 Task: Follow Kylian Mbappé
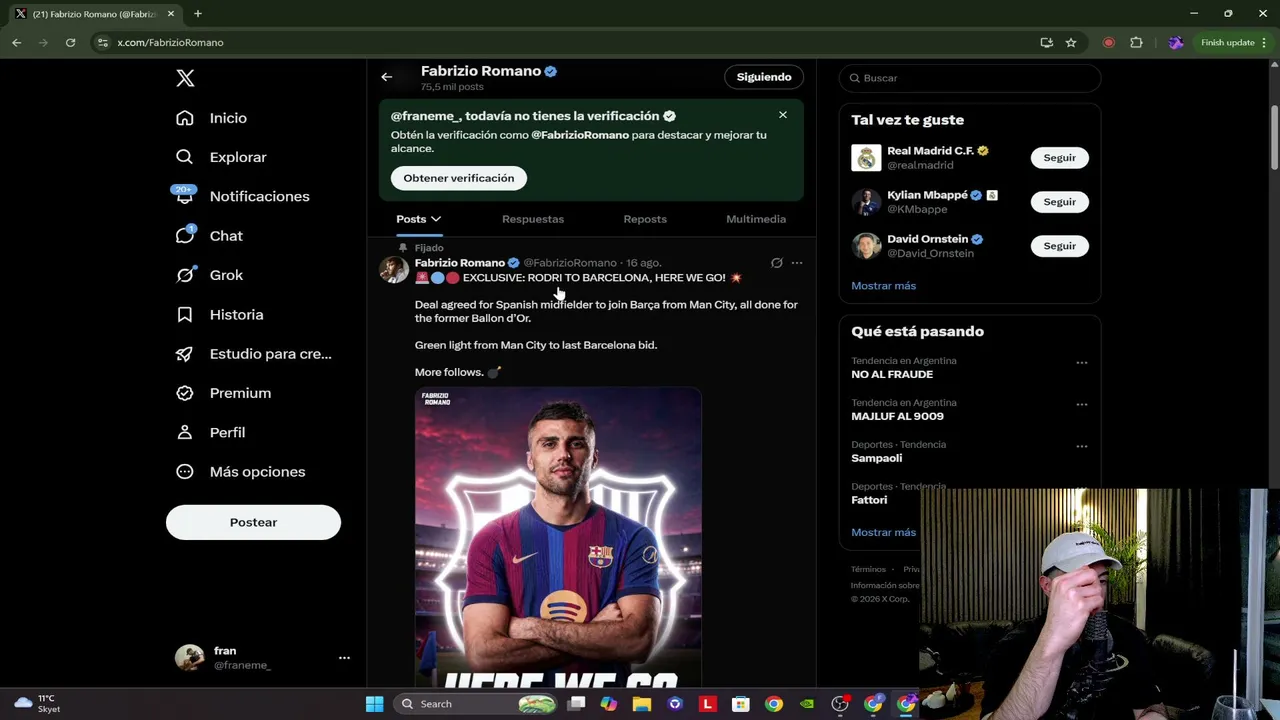coord(1059,202)
